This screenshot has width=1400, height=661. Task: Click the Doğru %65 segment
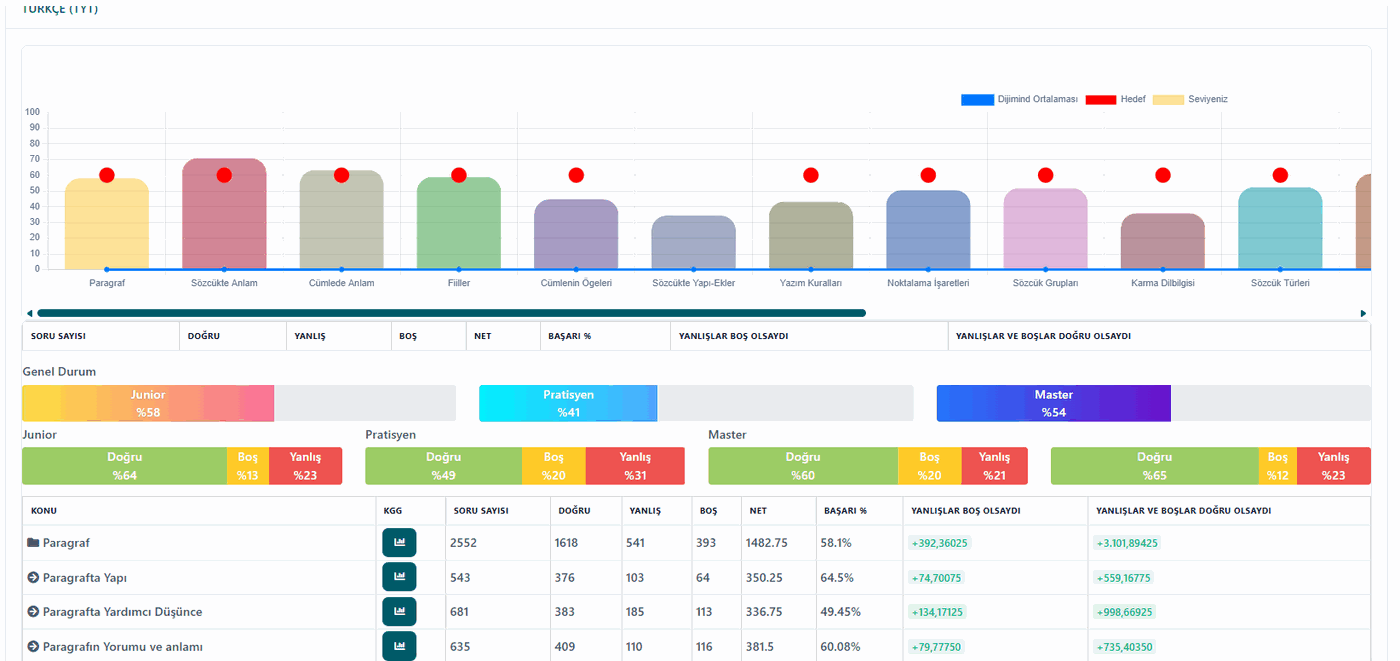[1154, 466]
